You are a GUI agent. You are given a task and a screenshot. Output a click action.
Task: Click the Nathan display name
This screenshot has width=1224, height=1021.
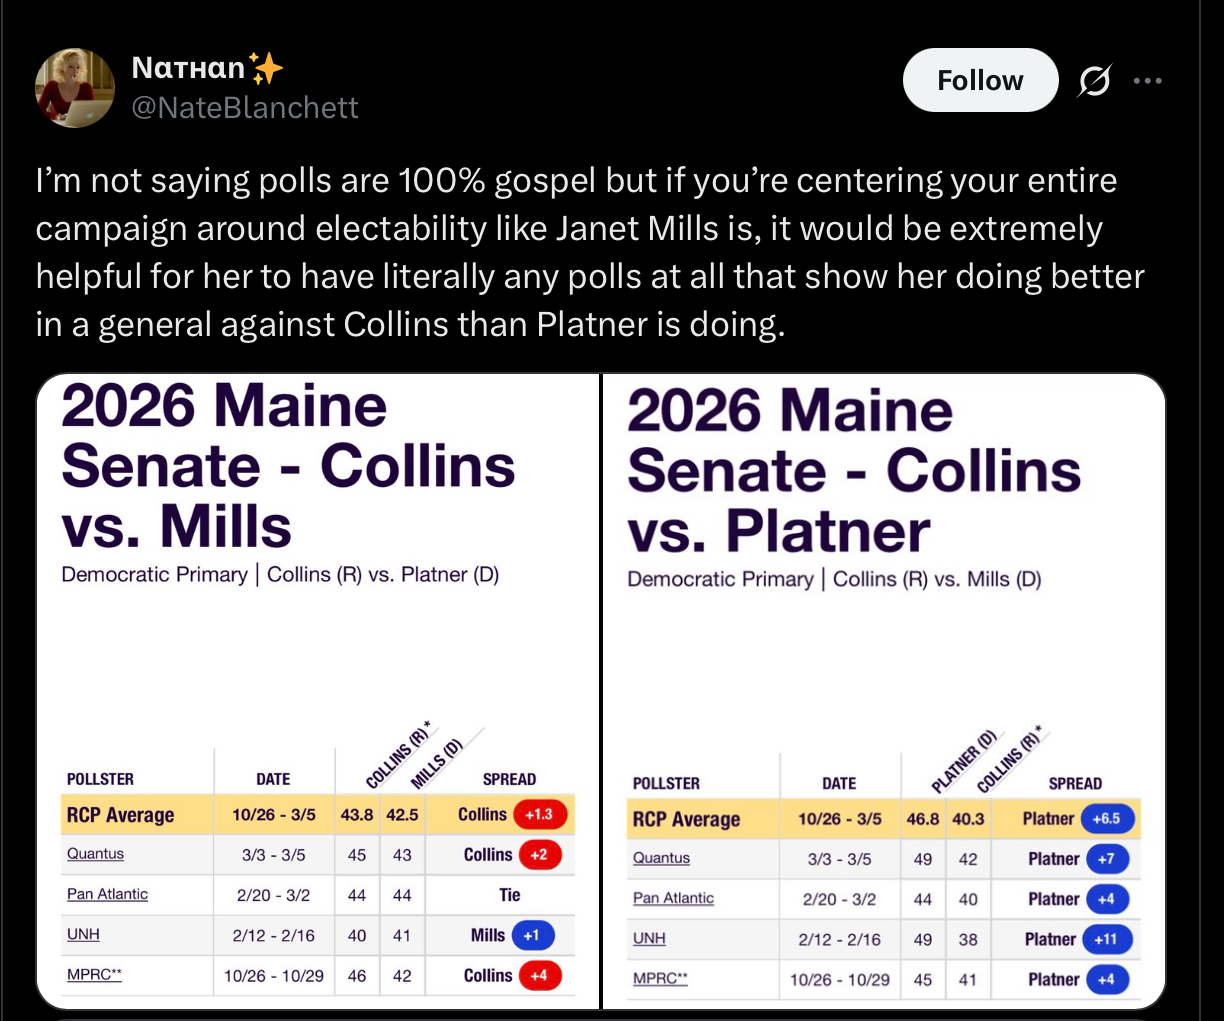(188, 67)
